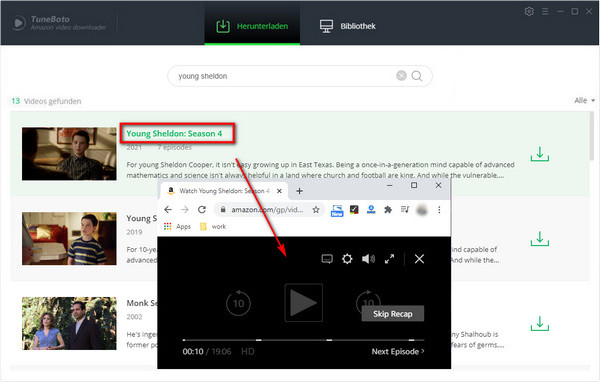Image resolution: width=600 pixels, height=382 pixels.
Task: Click the HD quality label in player
Action: click(x=248, y=351)
